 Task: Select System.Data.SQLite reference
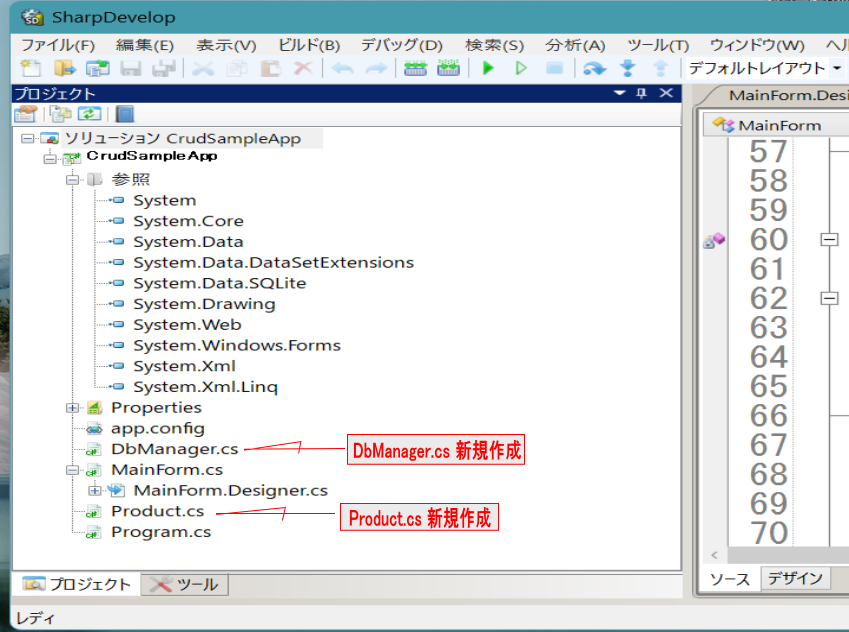pos(219,283)
